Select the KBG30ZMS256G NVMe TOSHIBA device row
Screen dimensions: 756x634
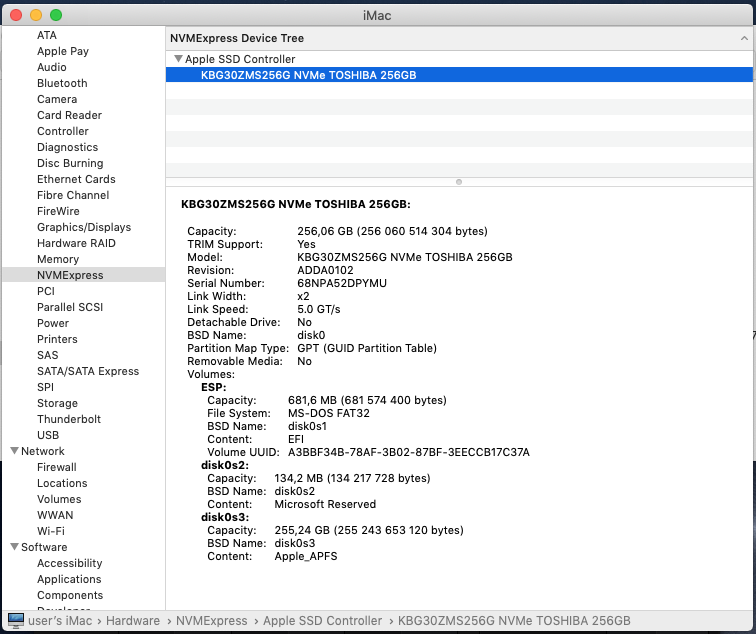[459, 75]
